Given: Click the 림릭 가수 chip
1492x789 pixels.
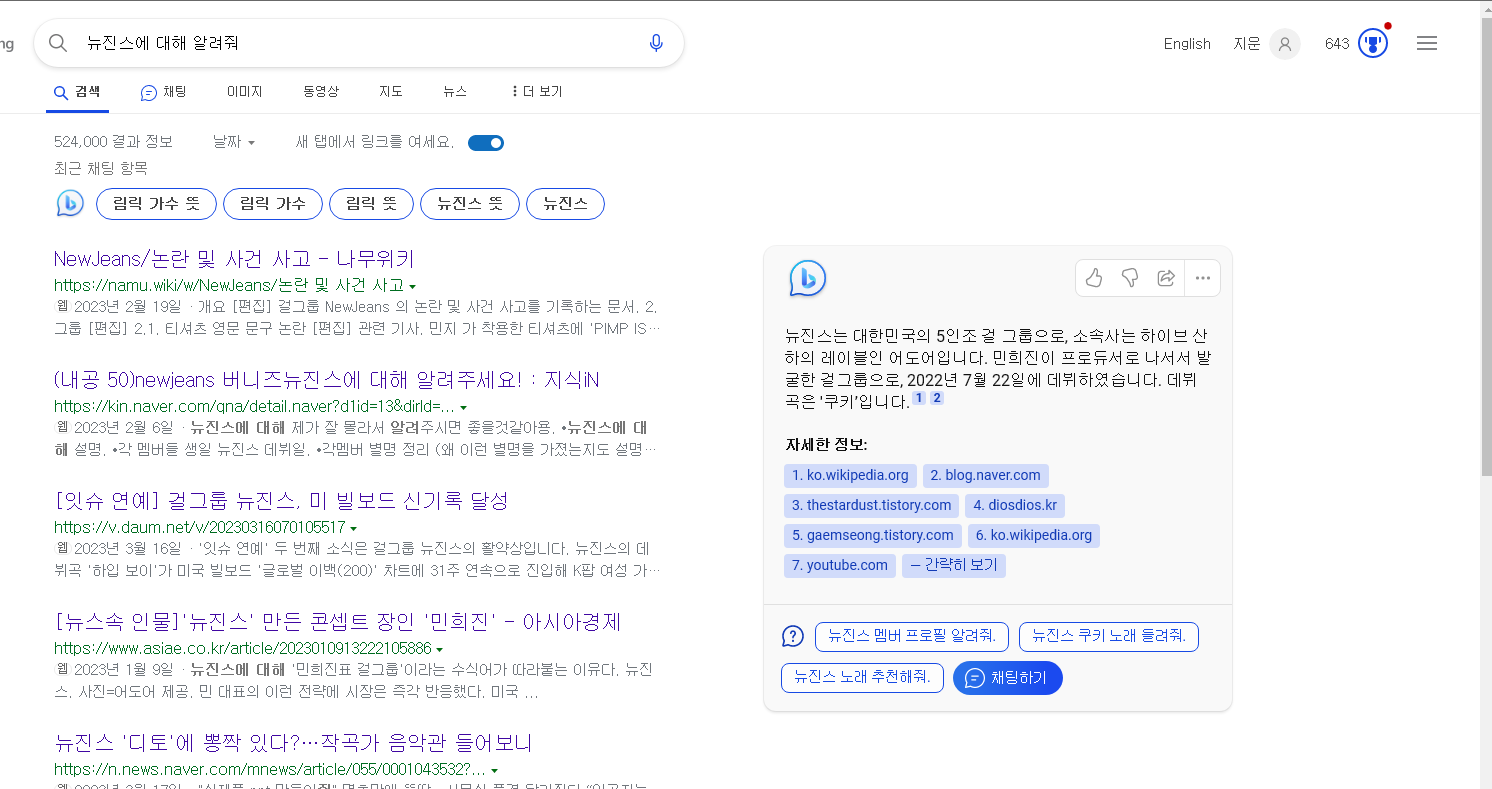Looking at the screenshot, I should tap(273, 204).
